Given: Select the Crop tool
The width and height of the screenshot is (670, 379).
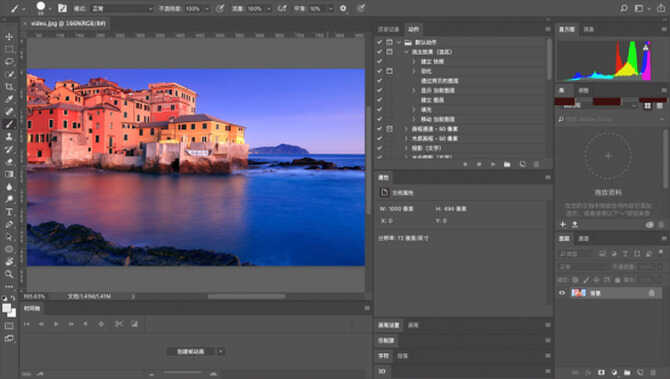Looking at the screenshot, I should 9,87.
